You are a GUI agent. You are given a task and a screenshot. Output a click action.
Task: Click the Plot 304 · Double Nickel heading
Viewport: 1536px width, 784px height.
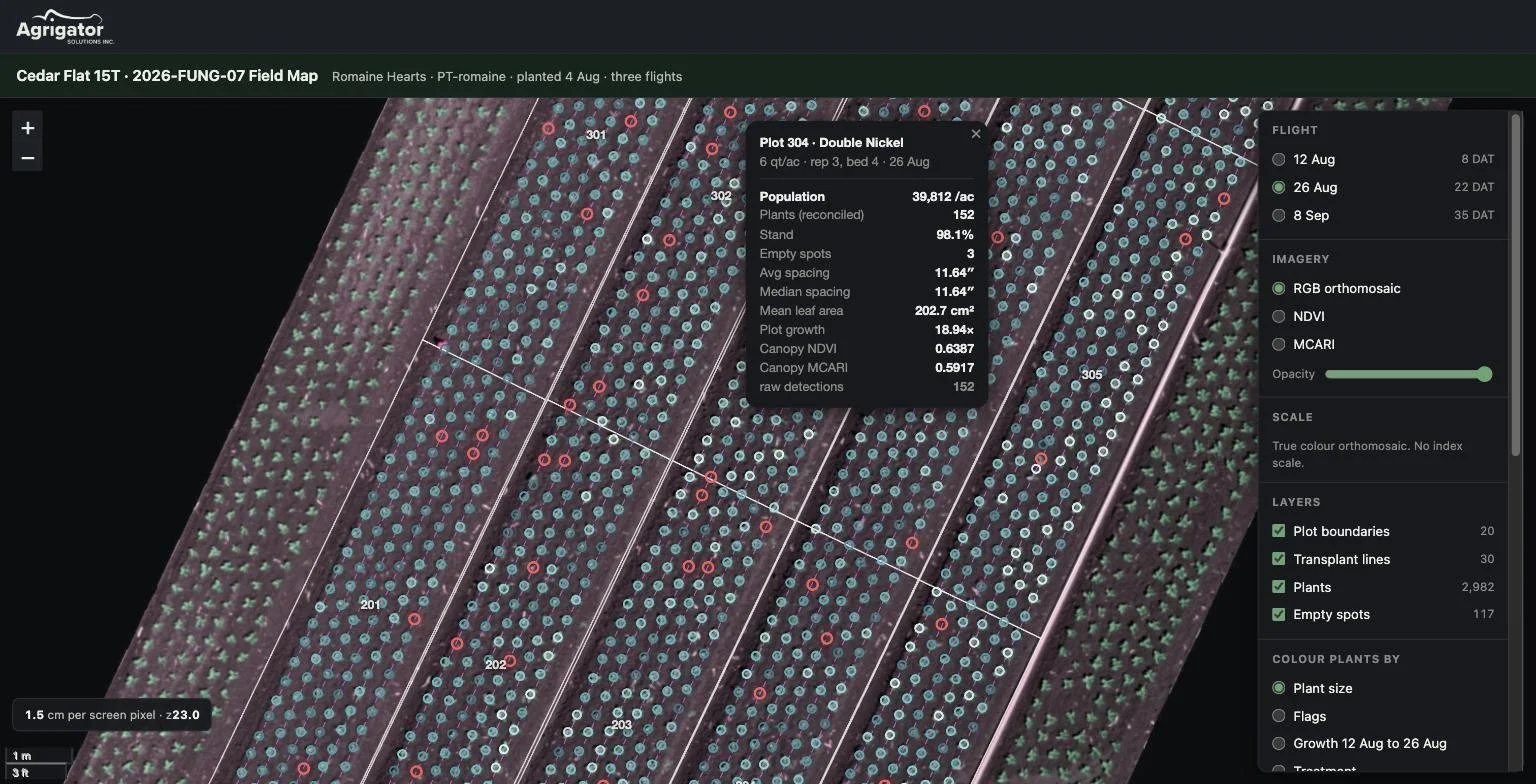[x=831, y=143]
